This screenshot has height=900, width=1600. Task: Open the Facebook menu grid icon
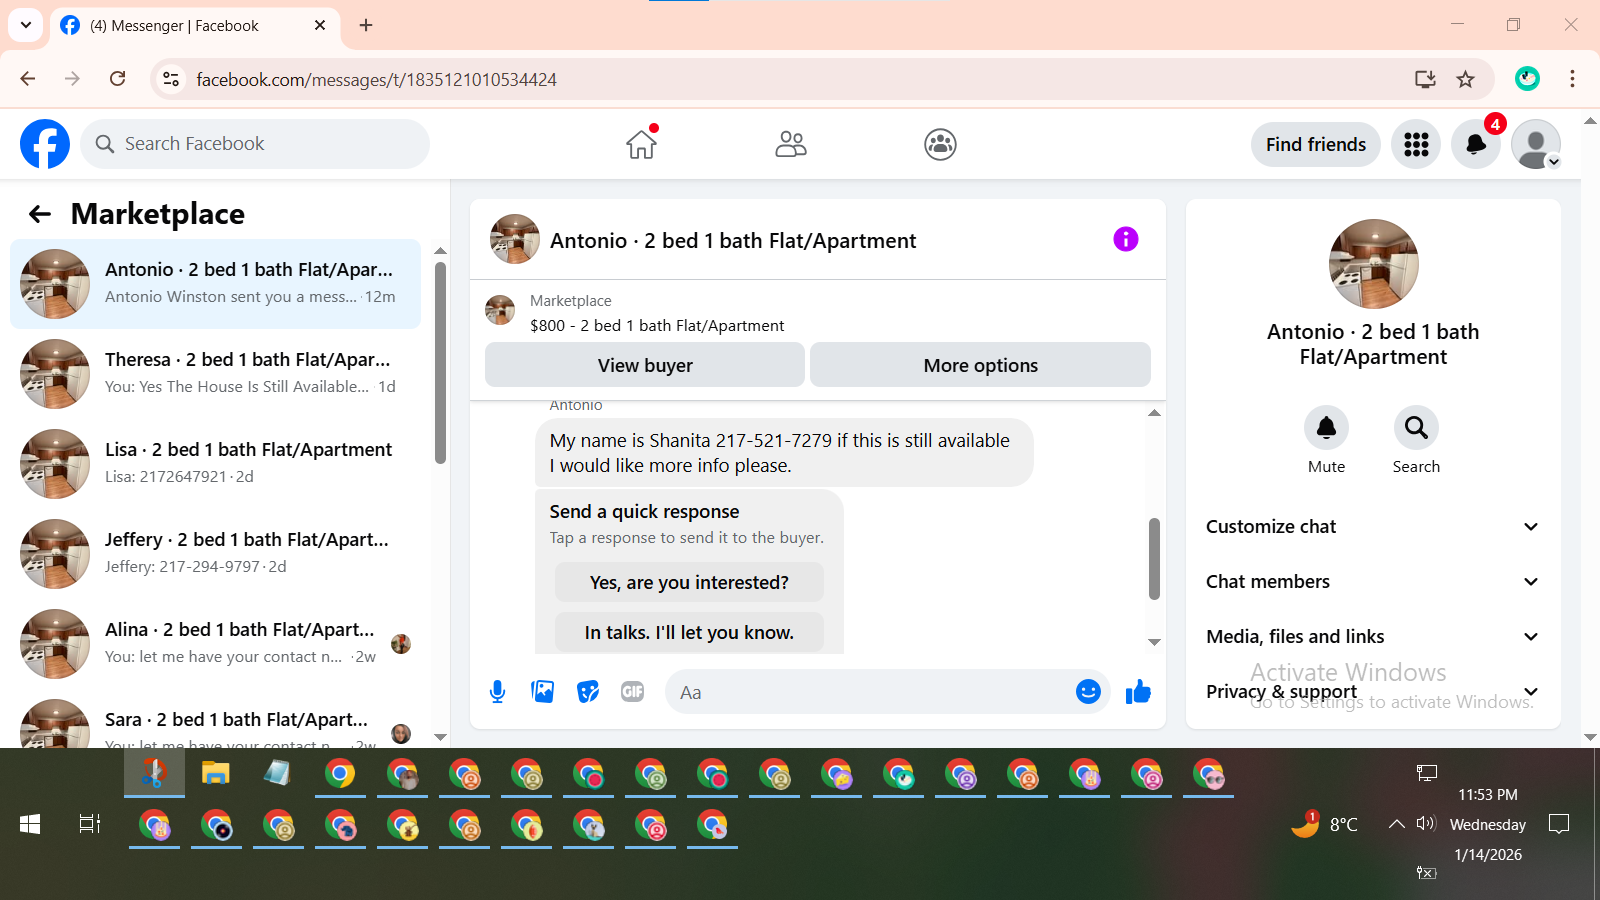point(1416,145)
